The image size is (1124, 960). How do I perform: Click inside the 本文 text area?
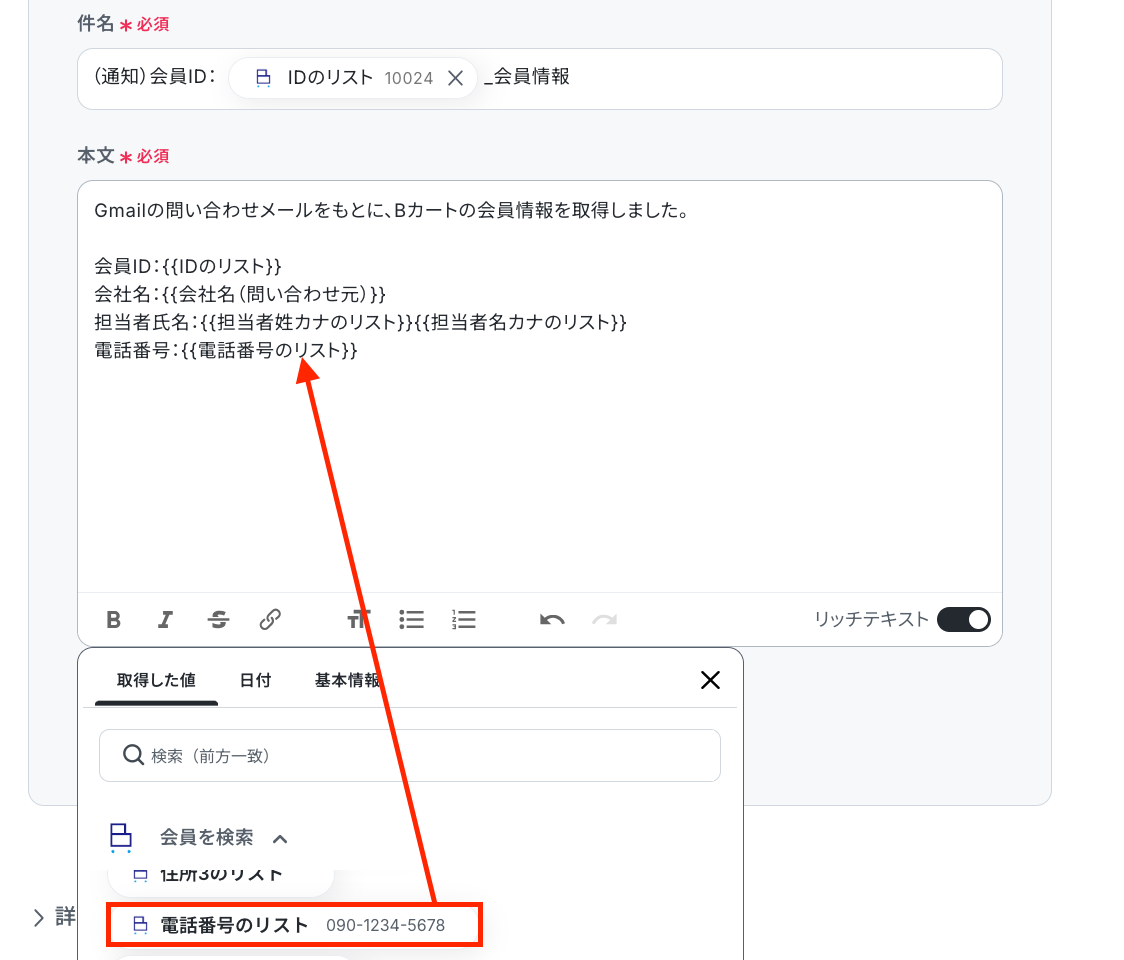point(540,470)
